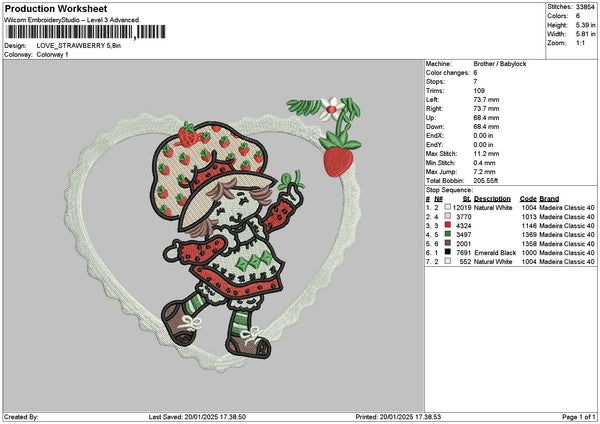Pick the black swatch for Emerald Black
This screenshot has height=424, width=600.
(447, 252)
